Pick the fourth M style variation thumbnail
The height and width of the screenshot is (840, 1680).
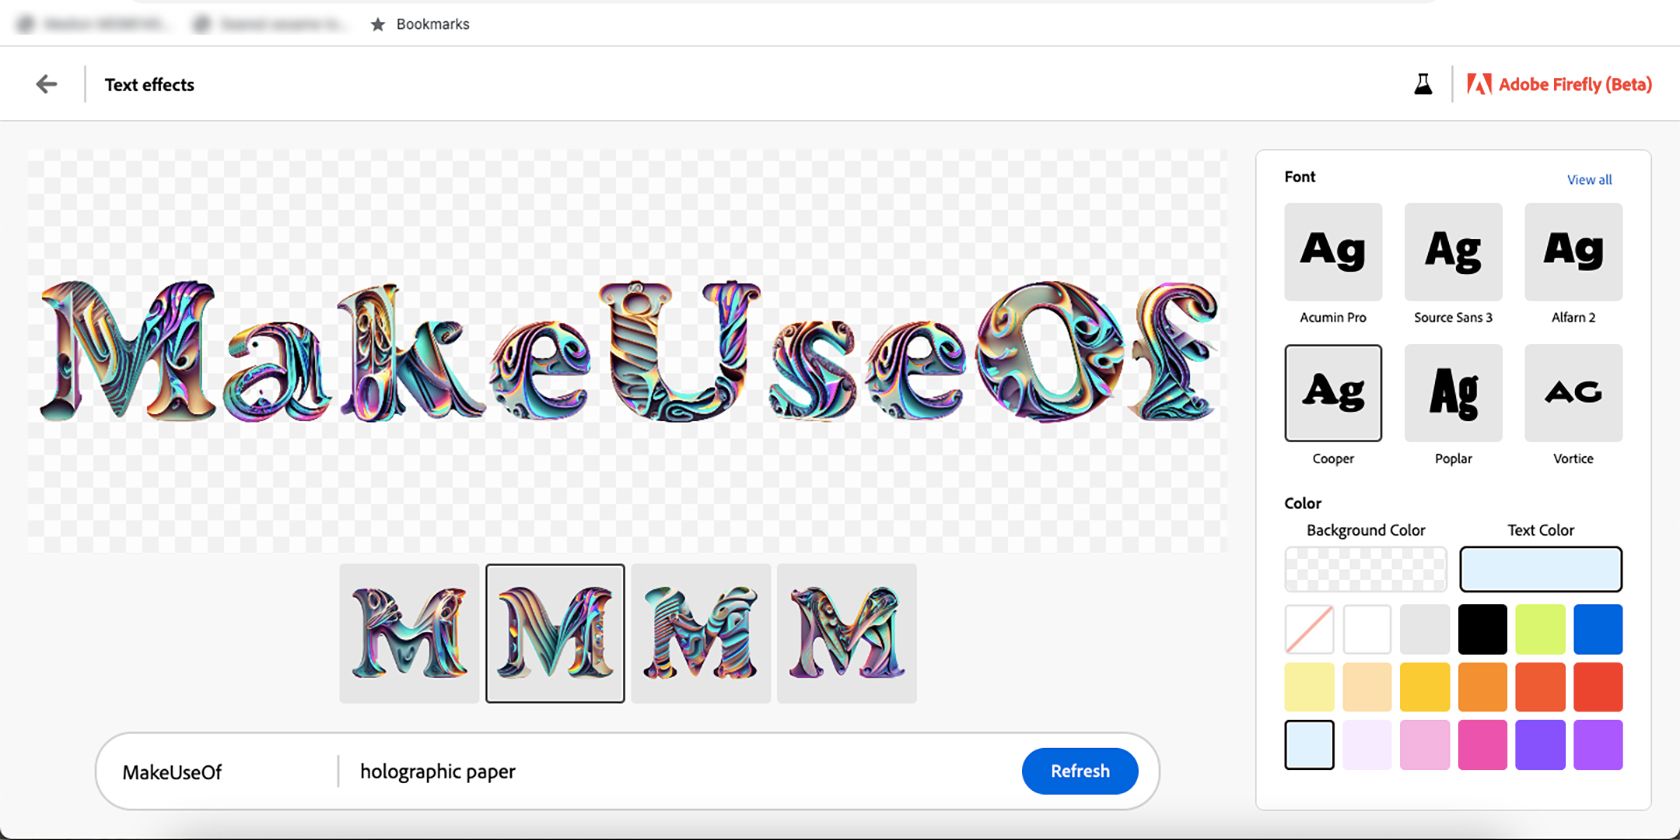847,633
